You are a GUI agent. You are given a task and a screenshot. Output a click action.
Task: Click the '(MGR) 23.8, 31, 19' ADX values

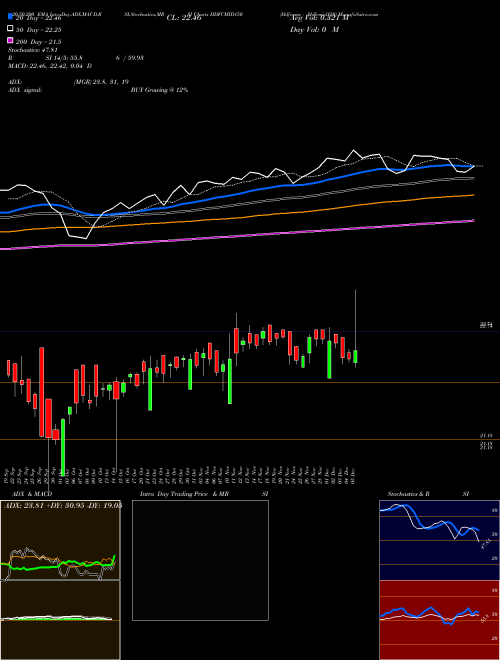(101, 82)
